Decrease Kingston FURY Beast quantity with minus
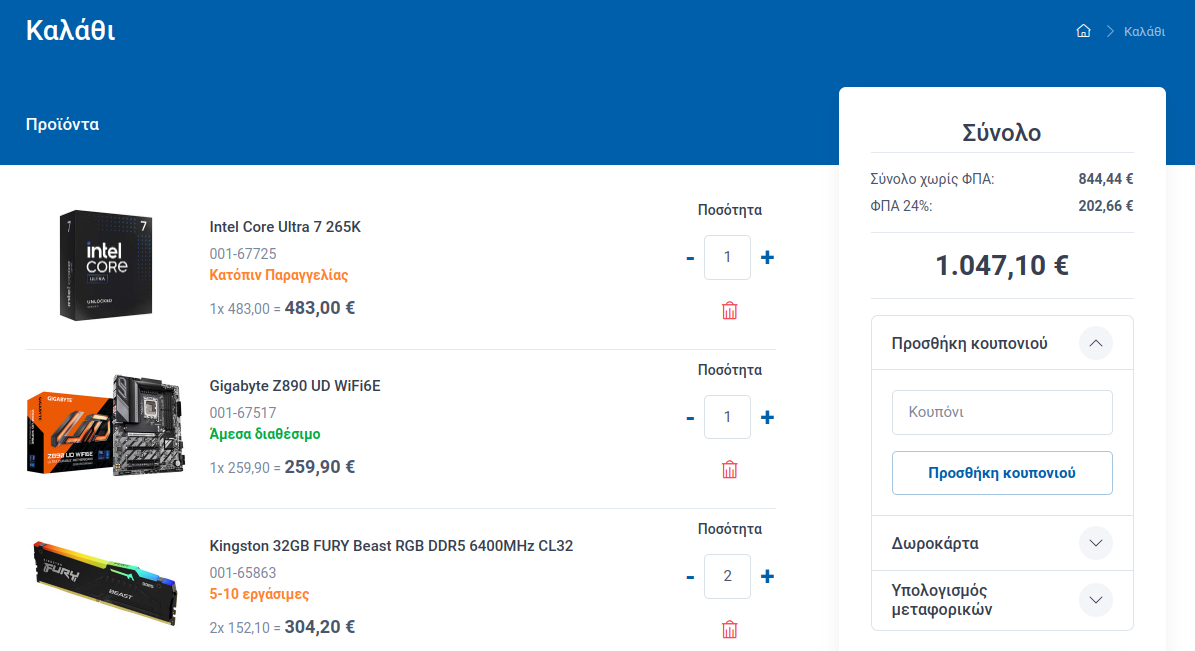The width and height of the screenshot is (1195, 651). [x=690, y=577]
